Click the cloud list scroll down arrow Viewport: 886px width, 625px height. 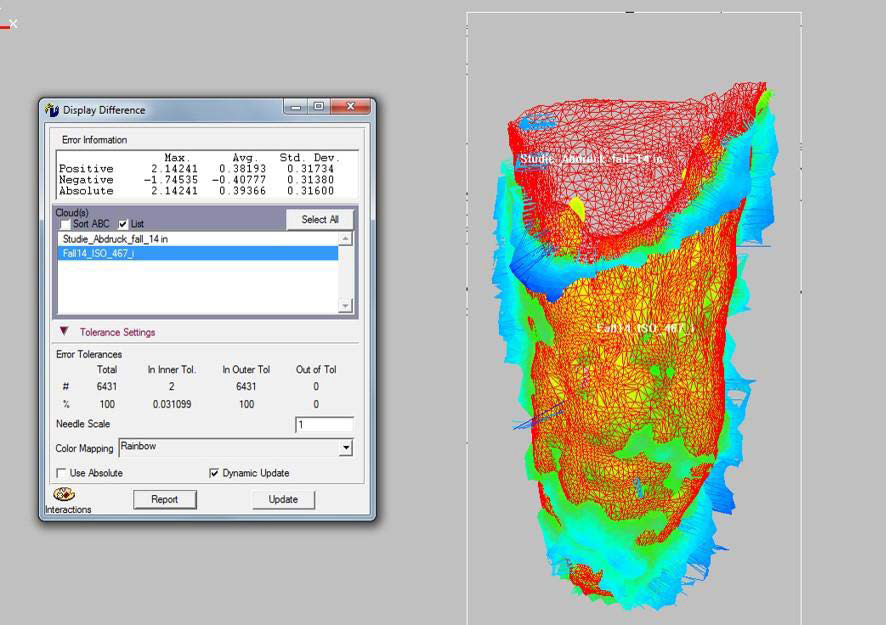coord(345,306)
